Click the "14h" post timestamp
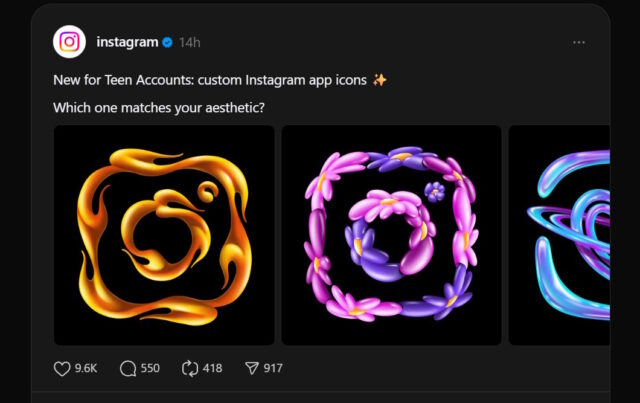This screenshot has width=640, height=403. pyautogui.click(x=190, y=42)
